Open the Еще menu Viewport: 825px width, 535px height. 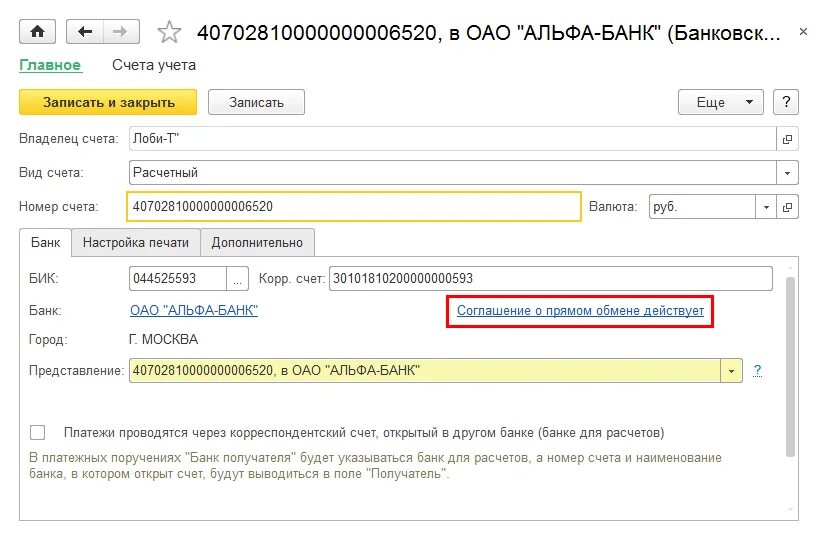720,102
